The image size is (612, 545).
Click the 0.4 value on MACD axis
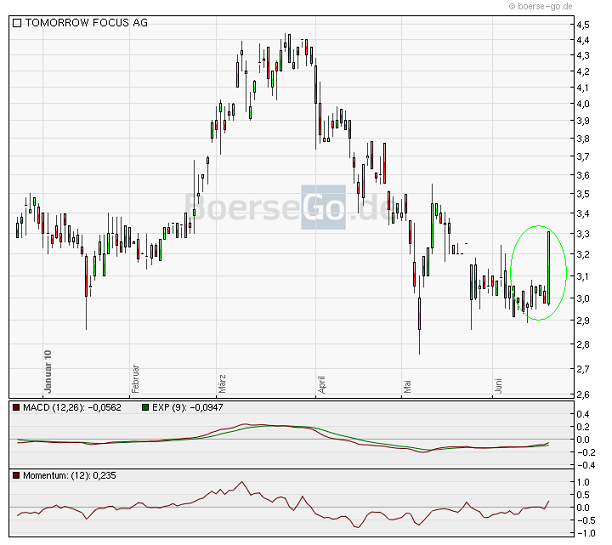[583, 414]
